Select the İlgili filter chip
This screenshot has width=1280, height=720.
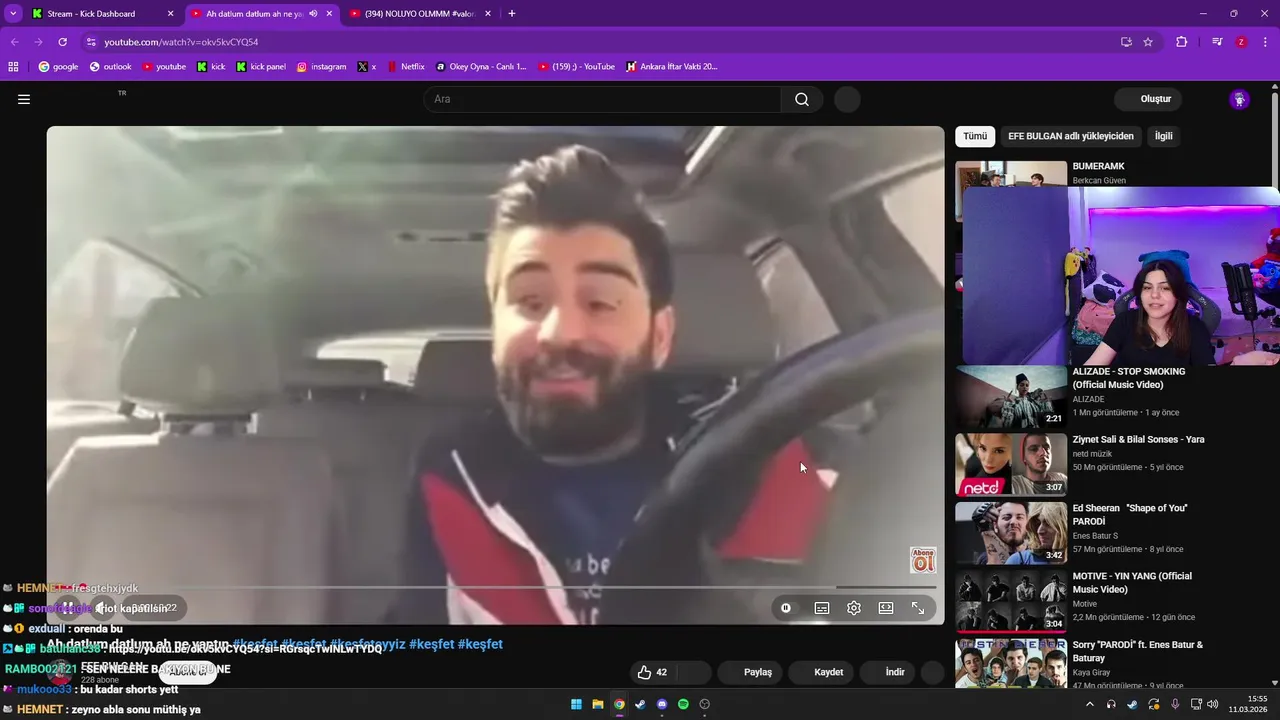pyautogui.click(x=1164, y=136)
